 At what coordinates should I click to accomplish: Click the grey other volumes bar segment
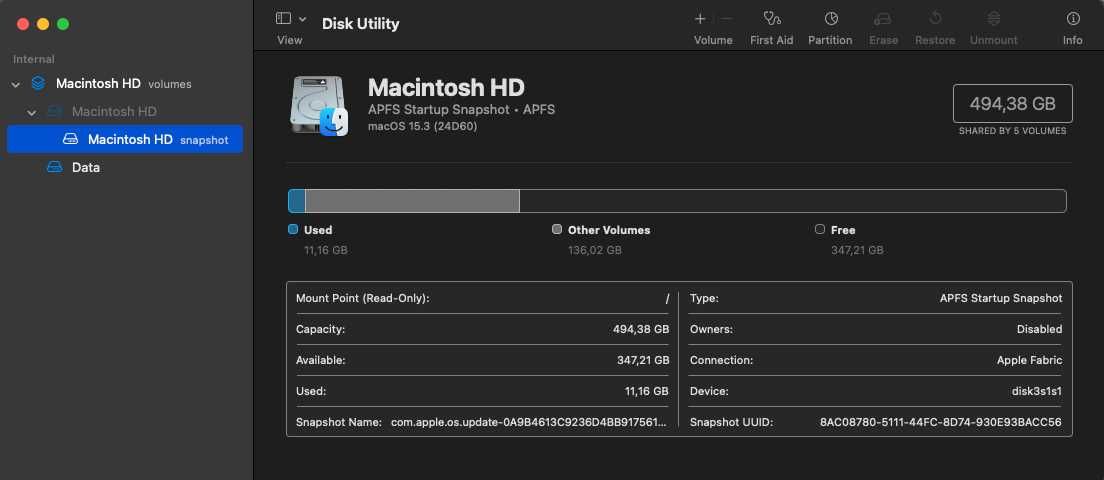(x=413, y=201)
